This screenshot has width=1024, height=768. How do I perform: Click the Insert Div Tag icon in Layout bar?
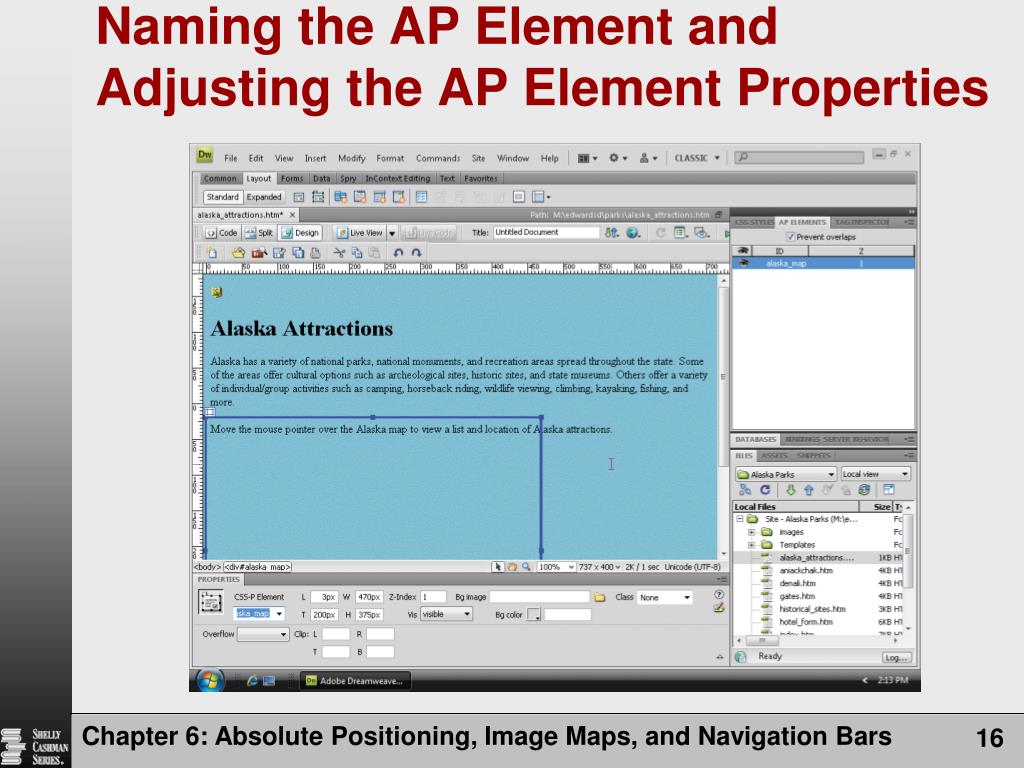pos(298,197)
